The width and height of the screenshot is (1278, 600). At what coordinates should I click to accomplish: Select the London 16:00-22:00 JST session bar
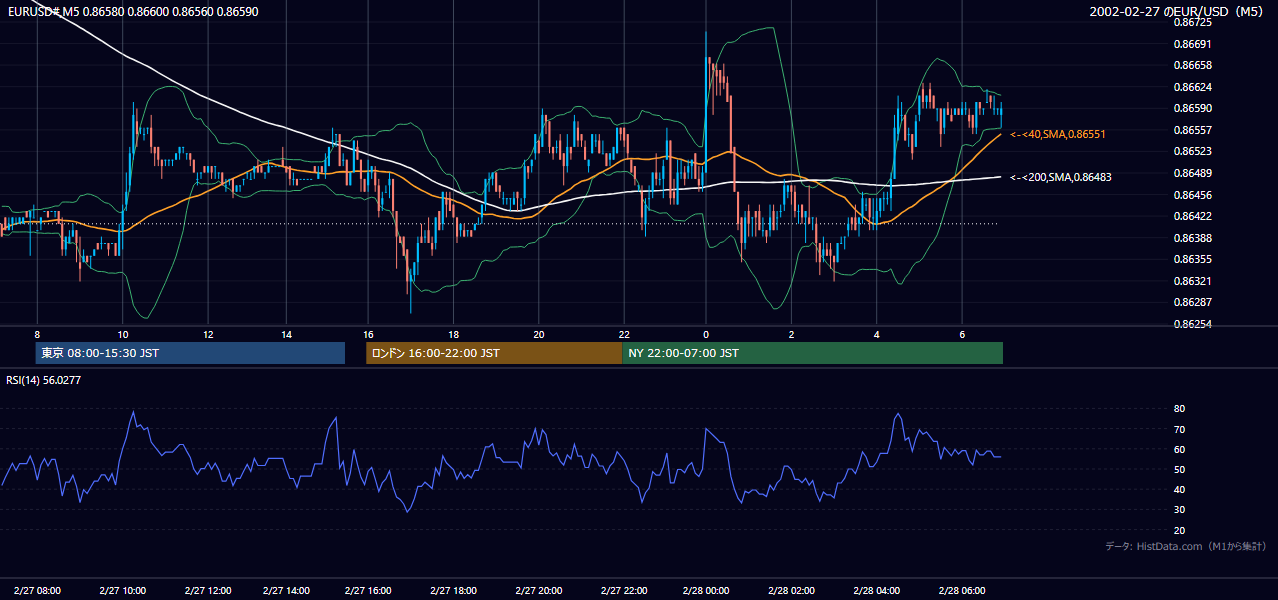(494, 353)
